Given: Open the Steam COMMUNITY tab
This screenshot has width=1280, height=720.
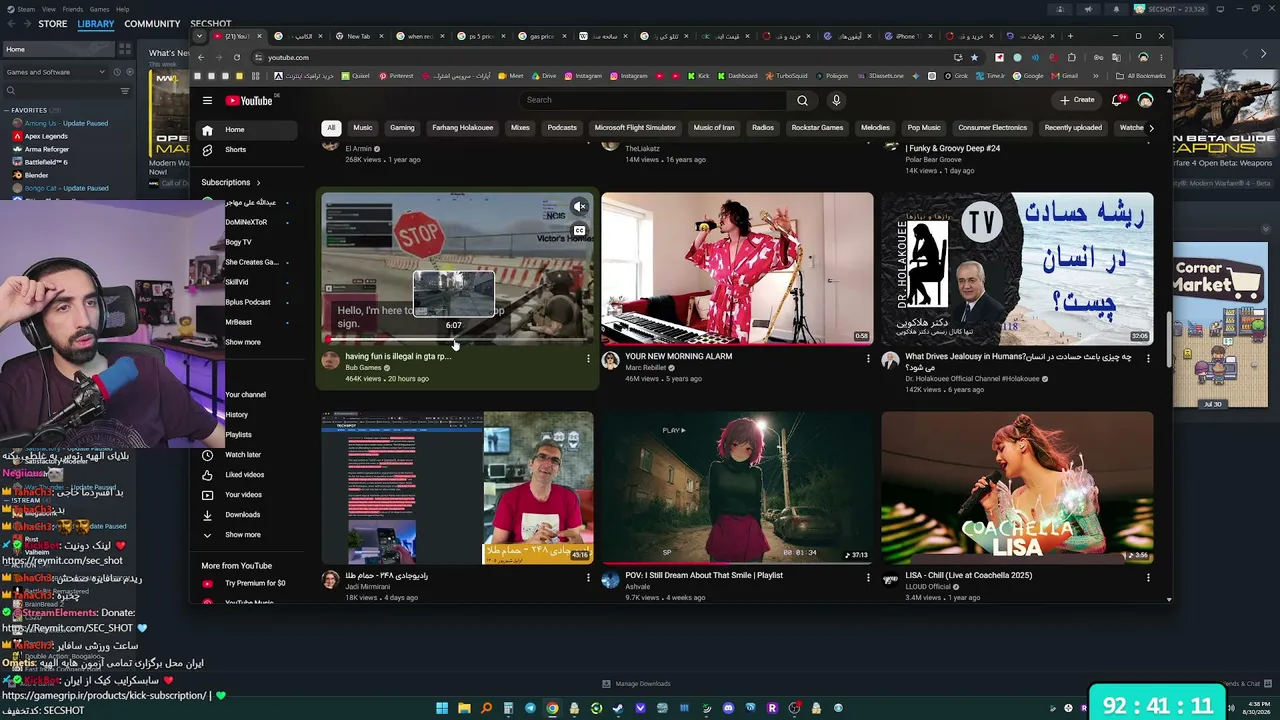Looking at the screenshot, I should click(x=152, y=24).
